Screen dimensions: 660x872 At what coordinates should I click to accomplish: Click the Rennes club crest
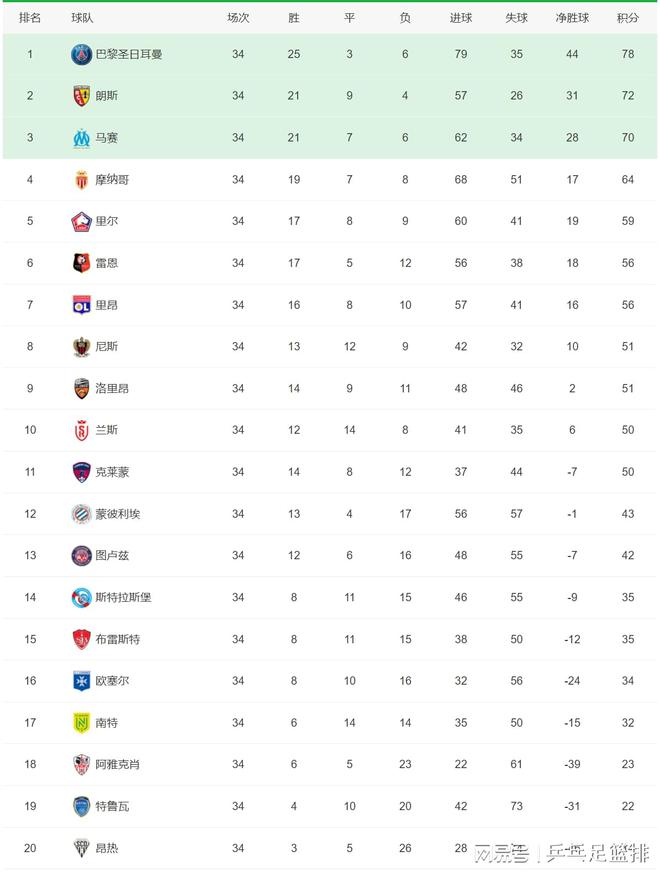81,263
